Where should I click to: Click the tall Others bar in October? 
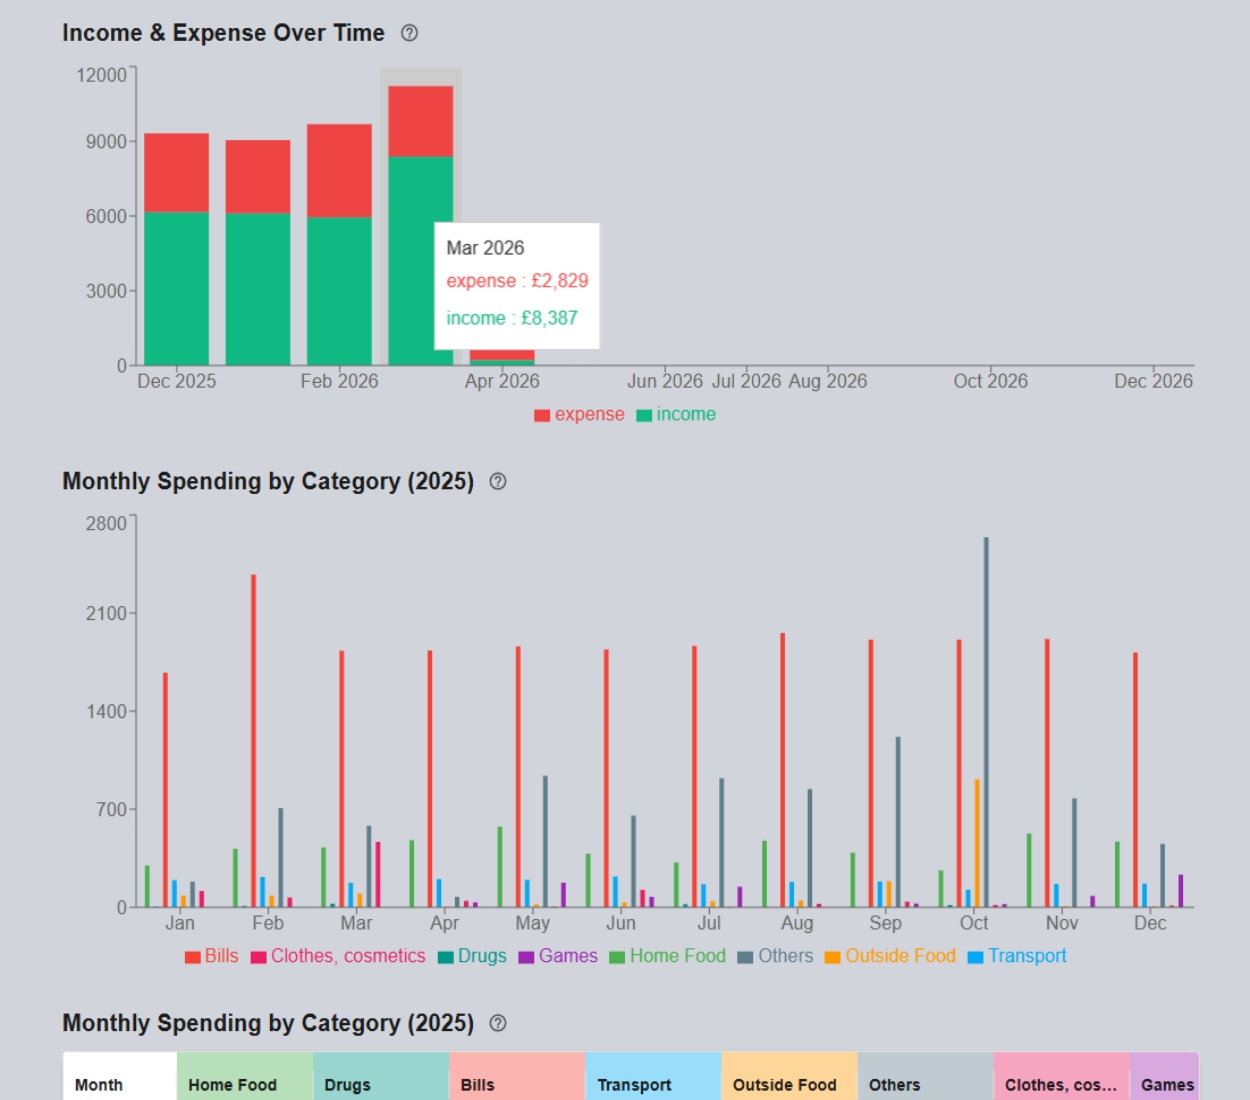[x=986, y=722]
